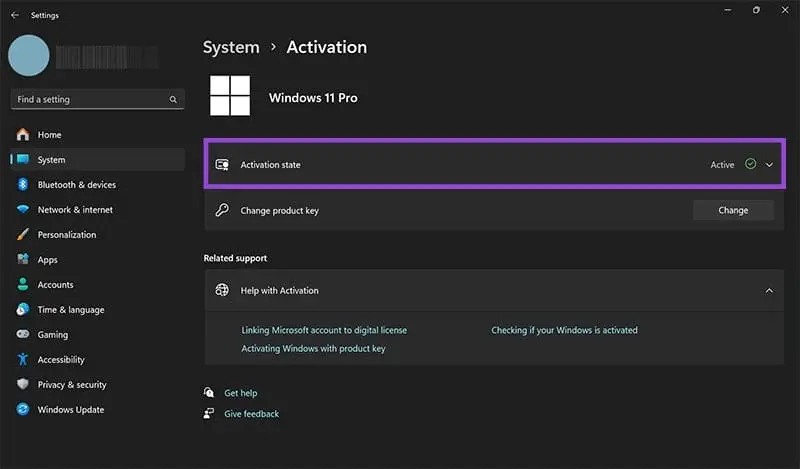Click the Home house icon
The width and height of the screenshot is (800, 469).
point(22,134)
